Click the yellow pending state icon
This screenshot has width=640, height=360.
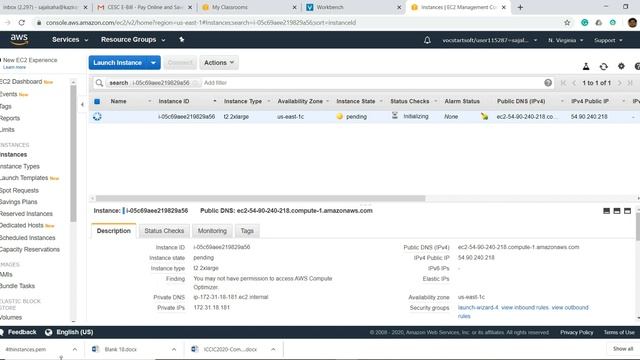pyautogui.click(x=340, y=116)
